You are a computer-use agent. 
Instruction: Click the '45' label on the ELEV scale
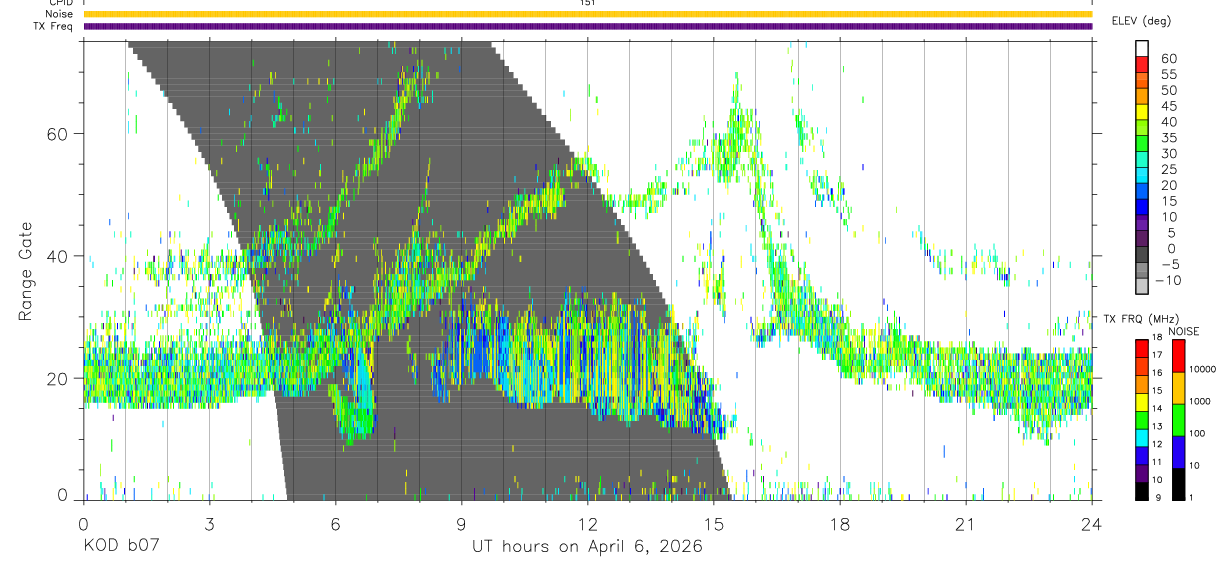(1169, 105)
